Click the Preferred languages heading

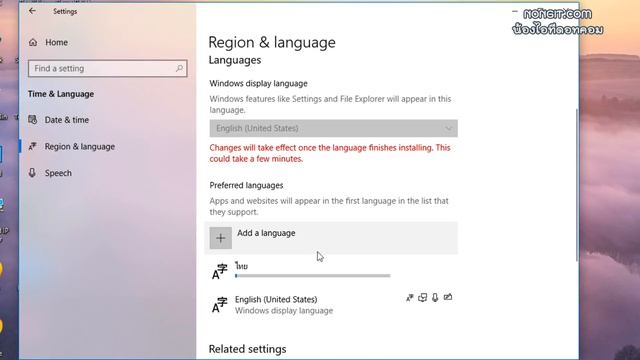246,185
